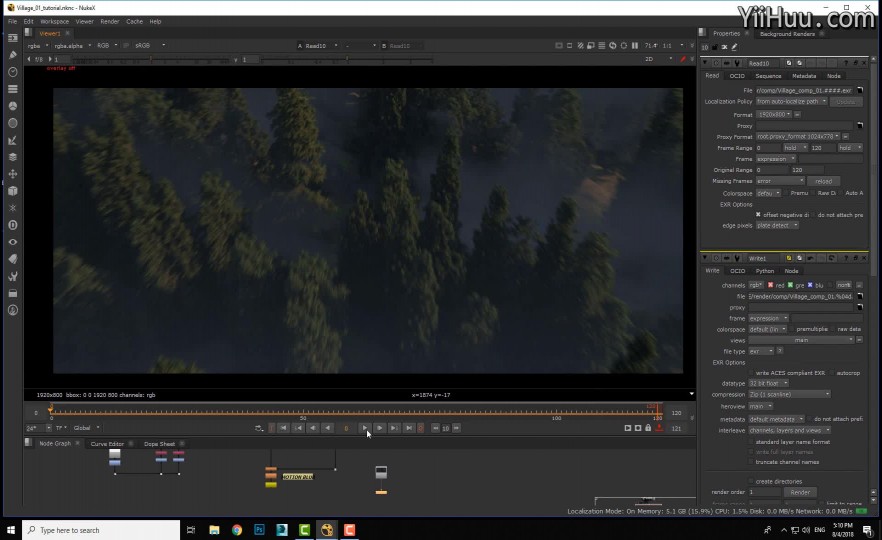Click the Update button for localization
This screenshot has height=540, width=882.
tap(845, 102)
